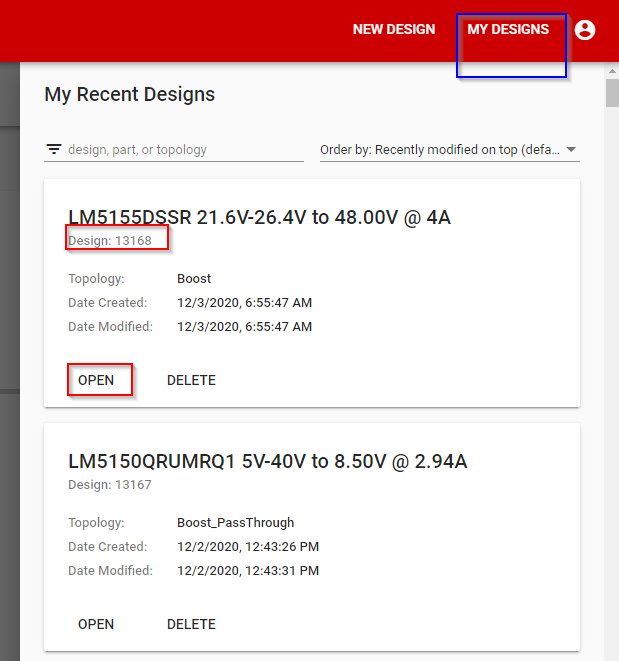619x661 pixels.
Task: Expand the Order by dropdown arrow
Action: pyautogui.click(x=571, y=149)
